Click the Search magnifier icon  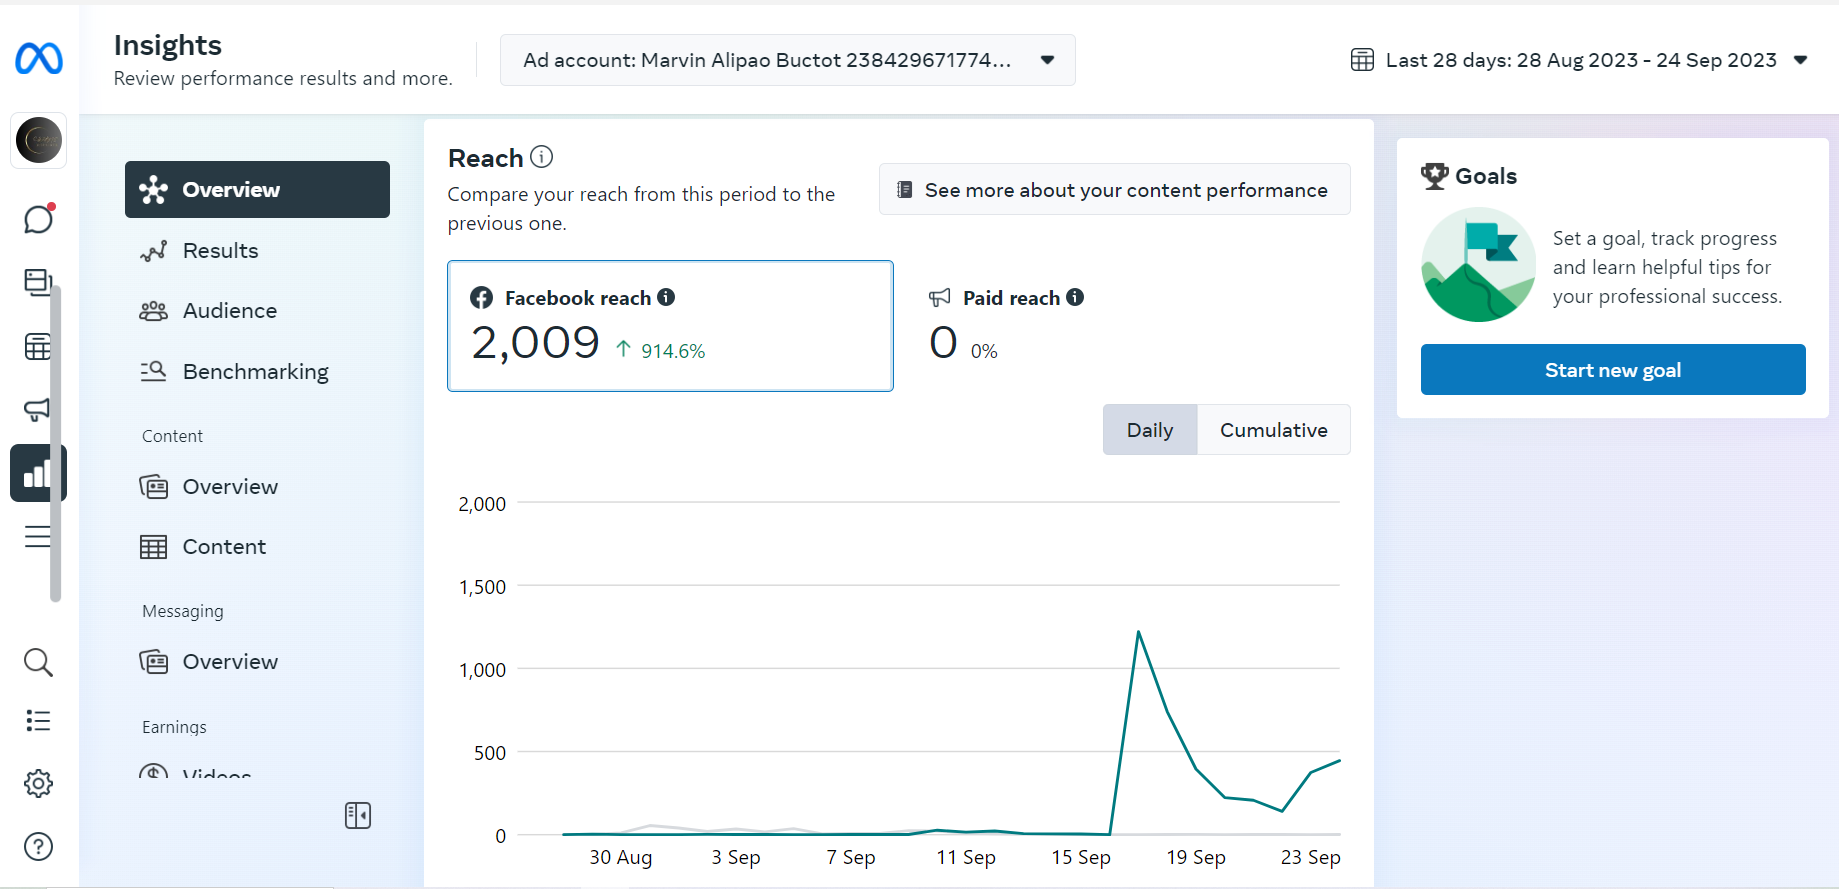tap(38, 662)
